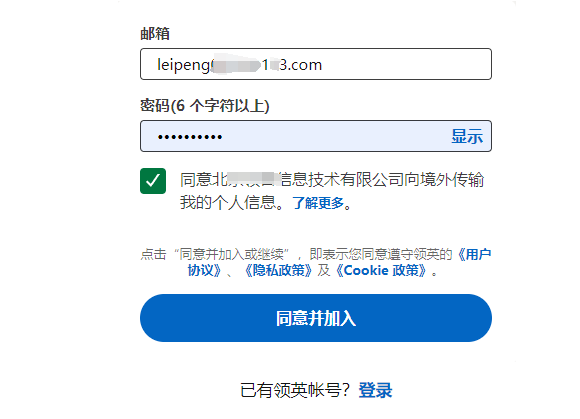
Task: Open the 了解更多 learn more link
Action: click(318, 203)
